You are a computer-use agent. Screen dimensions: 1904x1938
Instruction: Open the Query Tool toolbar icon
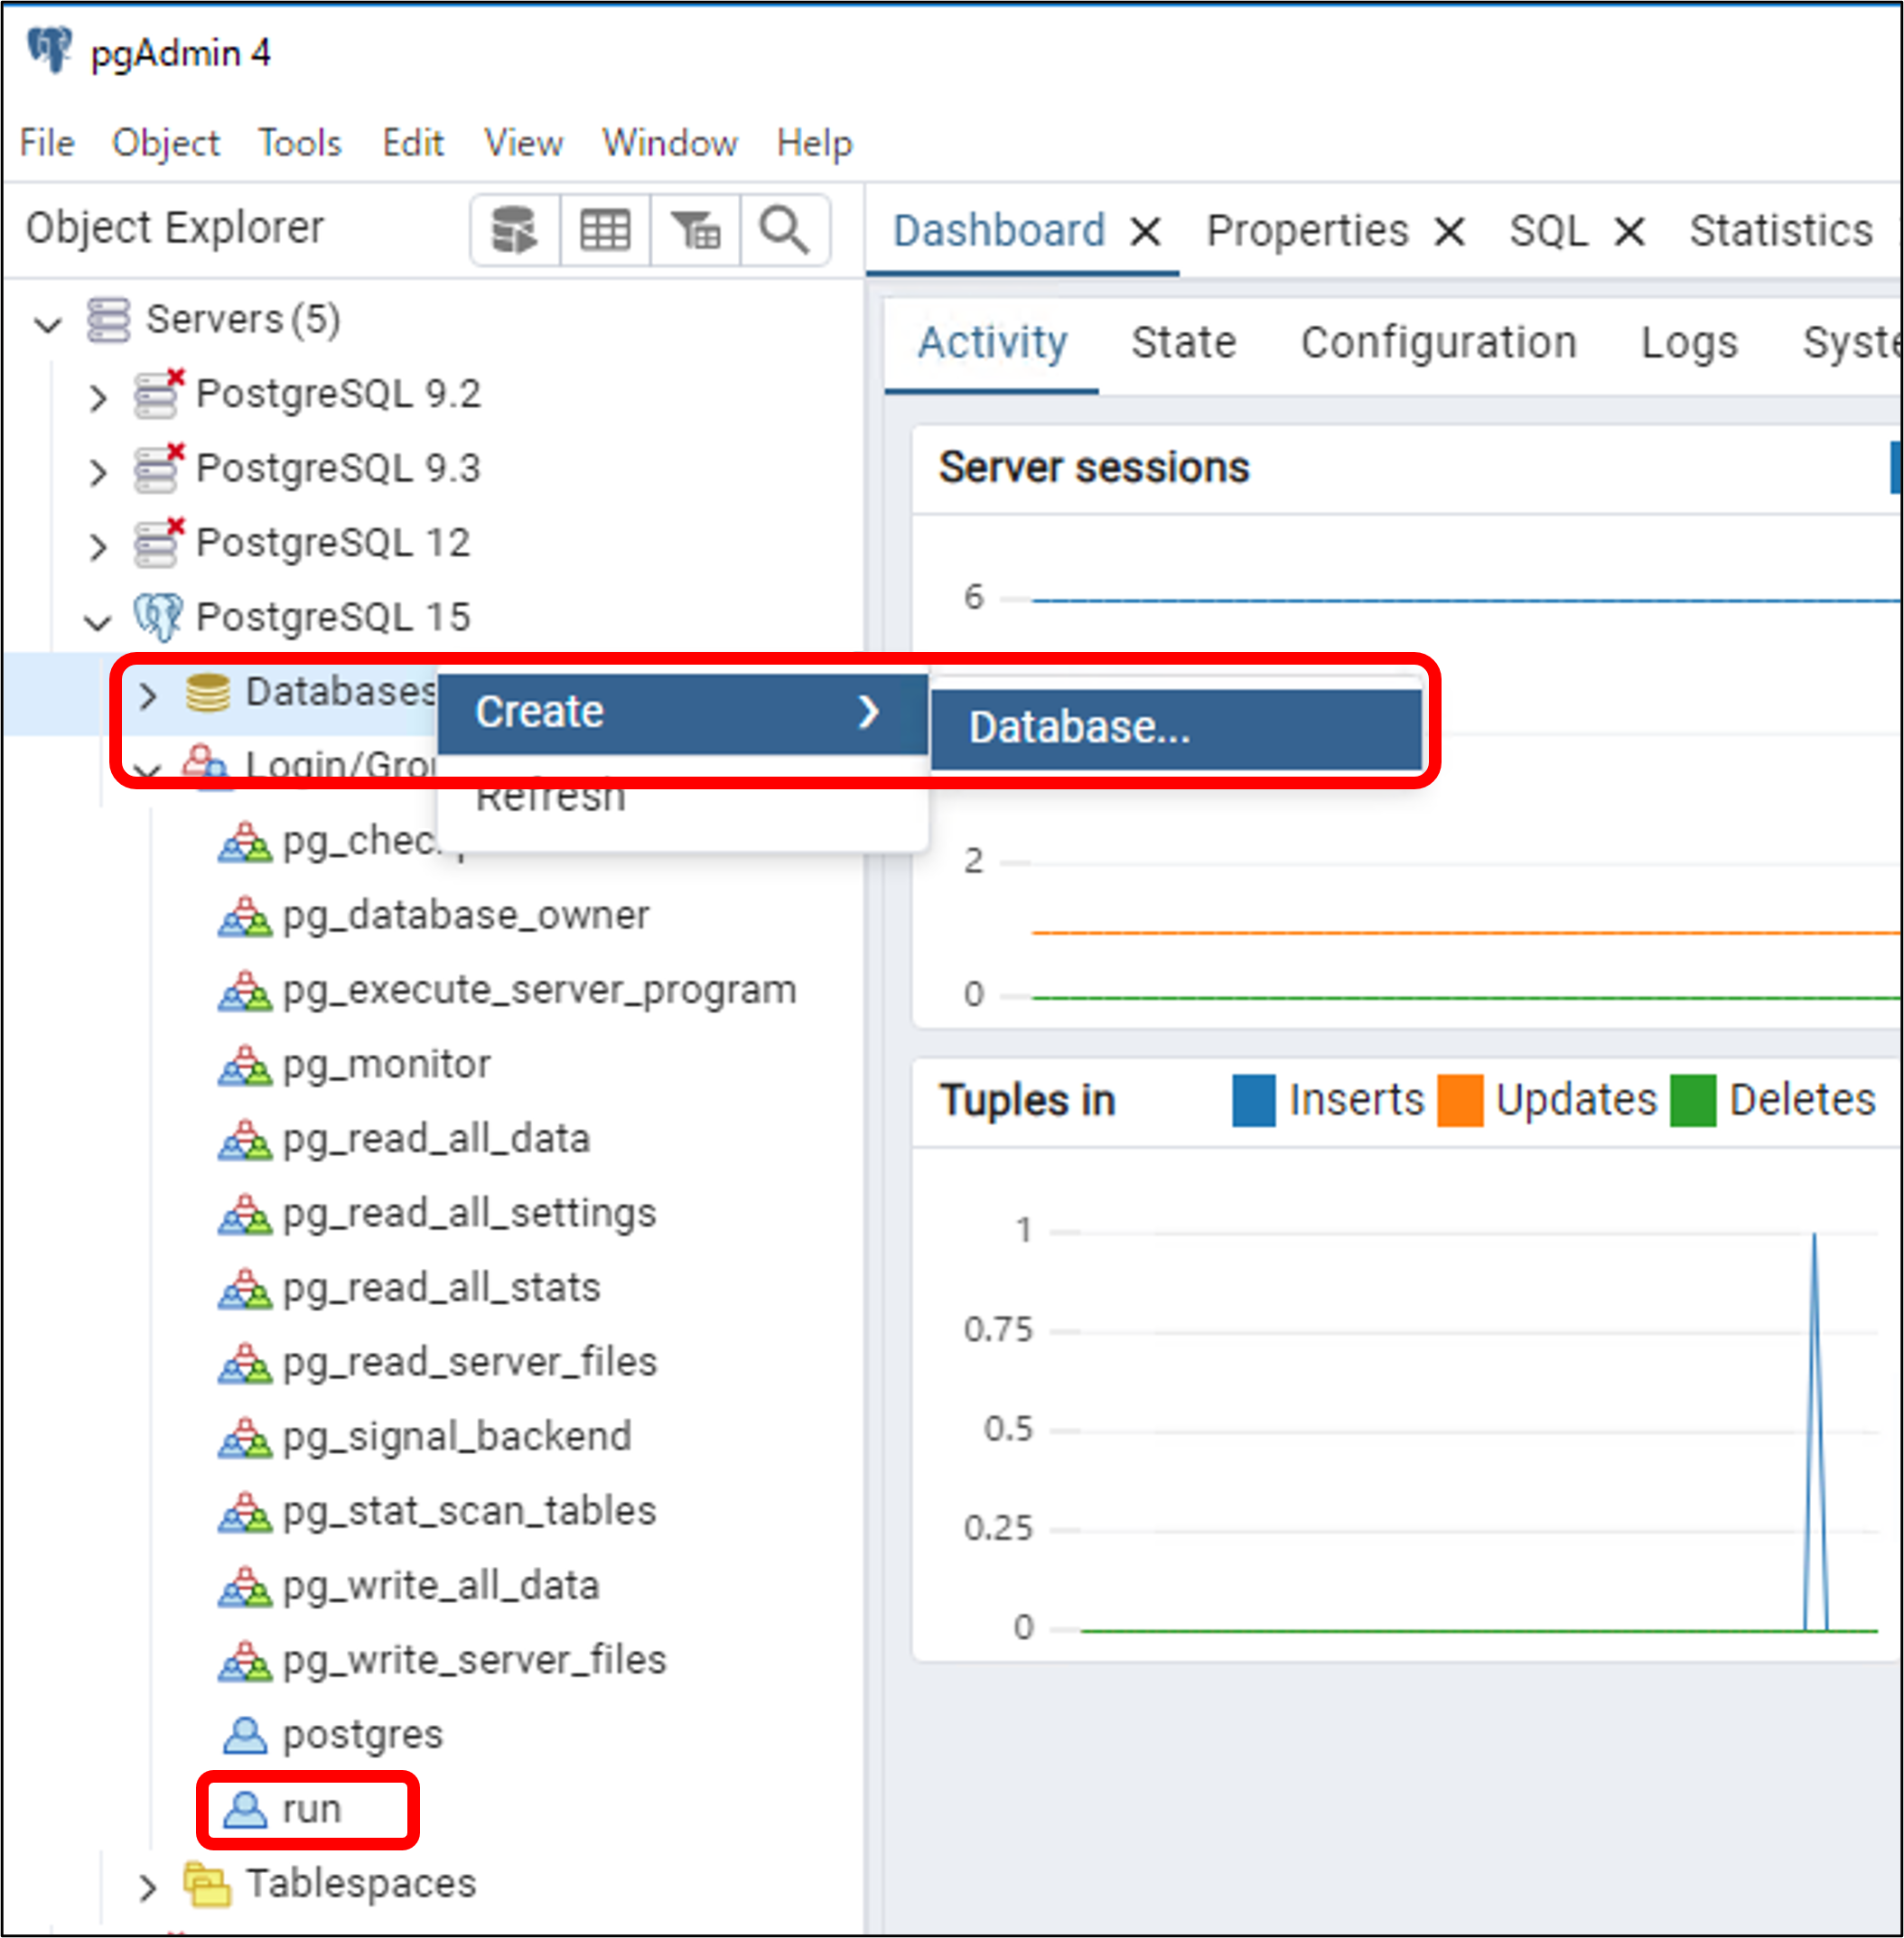[515, 230]
